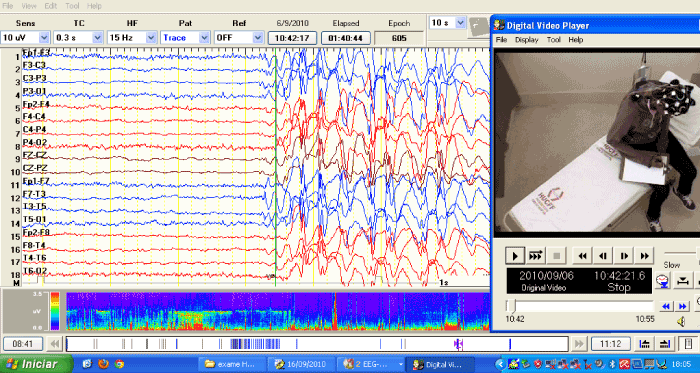Click the density spectral array trend graph
The image size is (700, 373).
pos(278,311)
